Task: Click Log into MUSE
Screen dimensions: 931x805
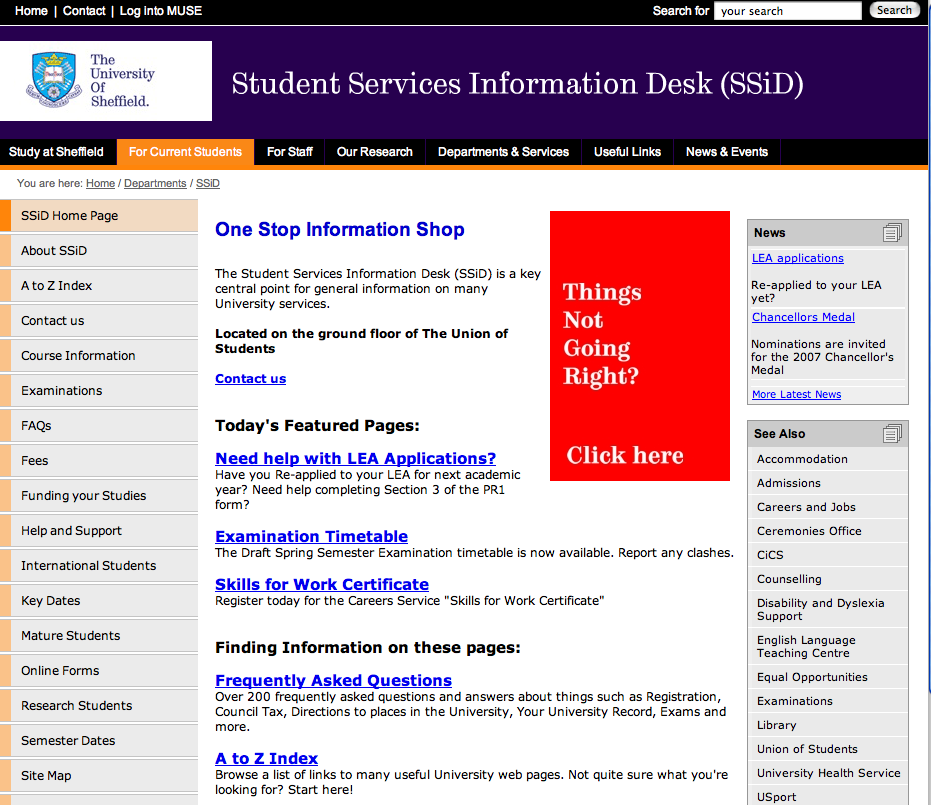Action: [161, 11]
